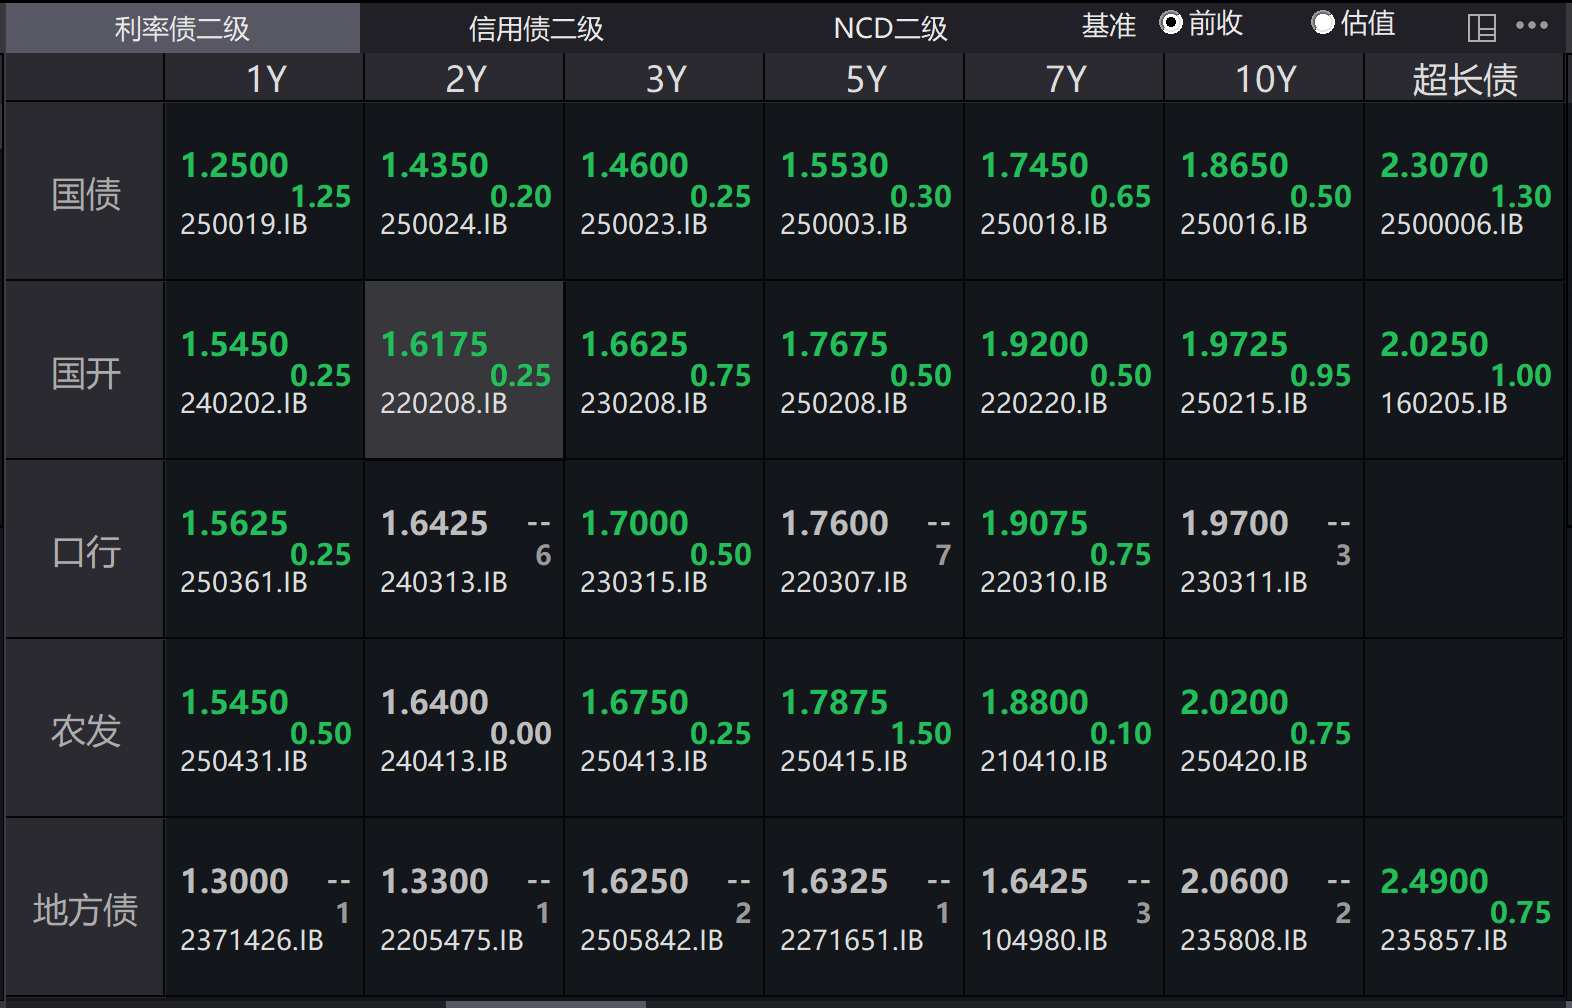Screen dimensions: 1572x1008
Task: Open the 利率债二级 tab
Action: click(182, 28)
